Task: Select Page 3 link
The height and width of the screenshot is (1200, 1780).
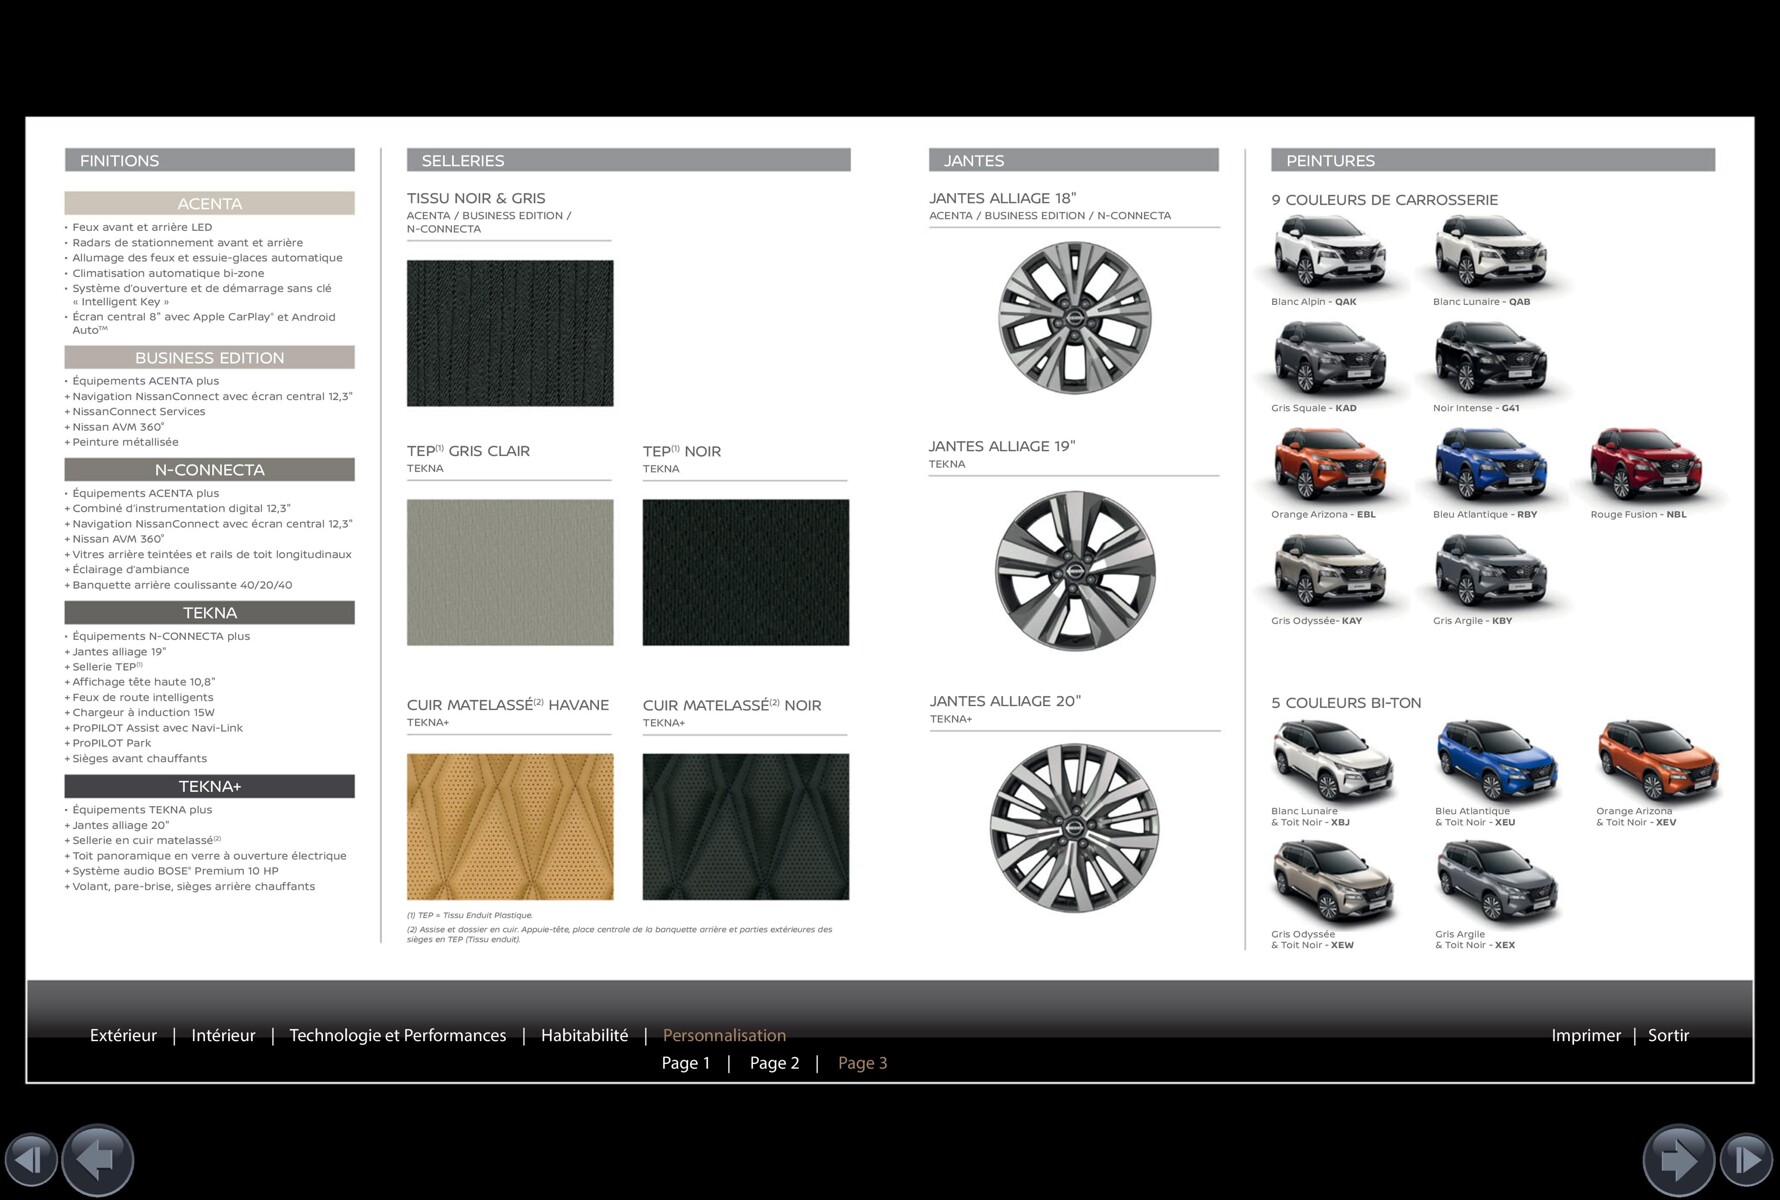Action: 863,1063
